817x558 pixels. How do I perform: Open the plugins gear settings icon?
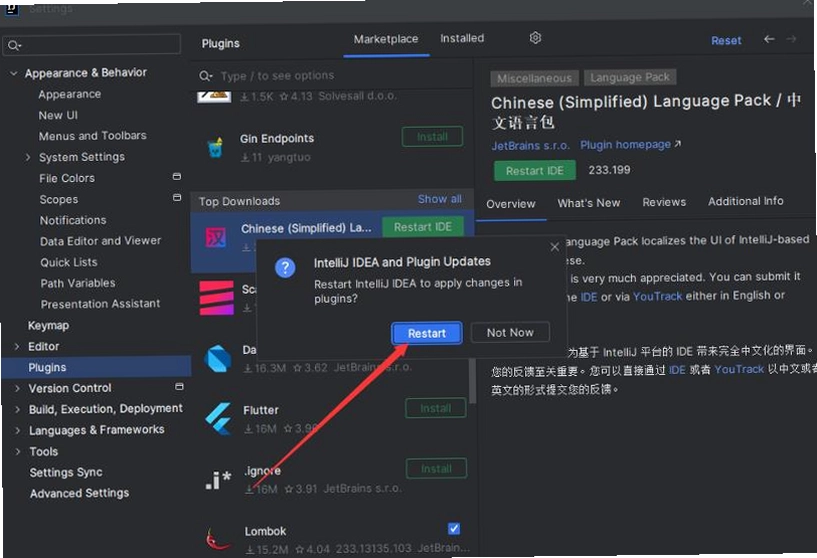click(535, 38)
